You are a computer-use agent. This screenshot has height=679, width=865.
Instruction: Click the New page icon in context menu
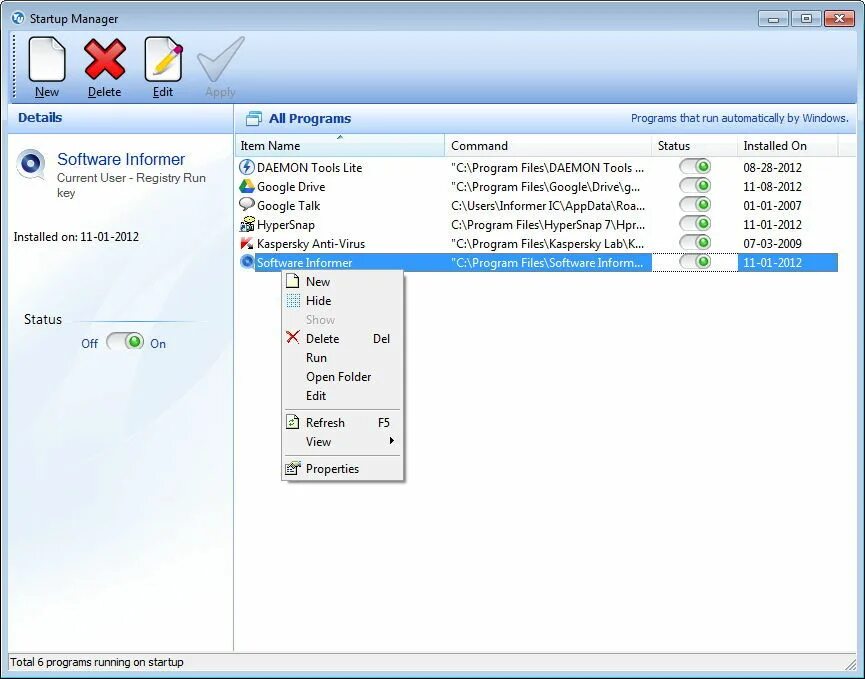(x=293, y=281)
